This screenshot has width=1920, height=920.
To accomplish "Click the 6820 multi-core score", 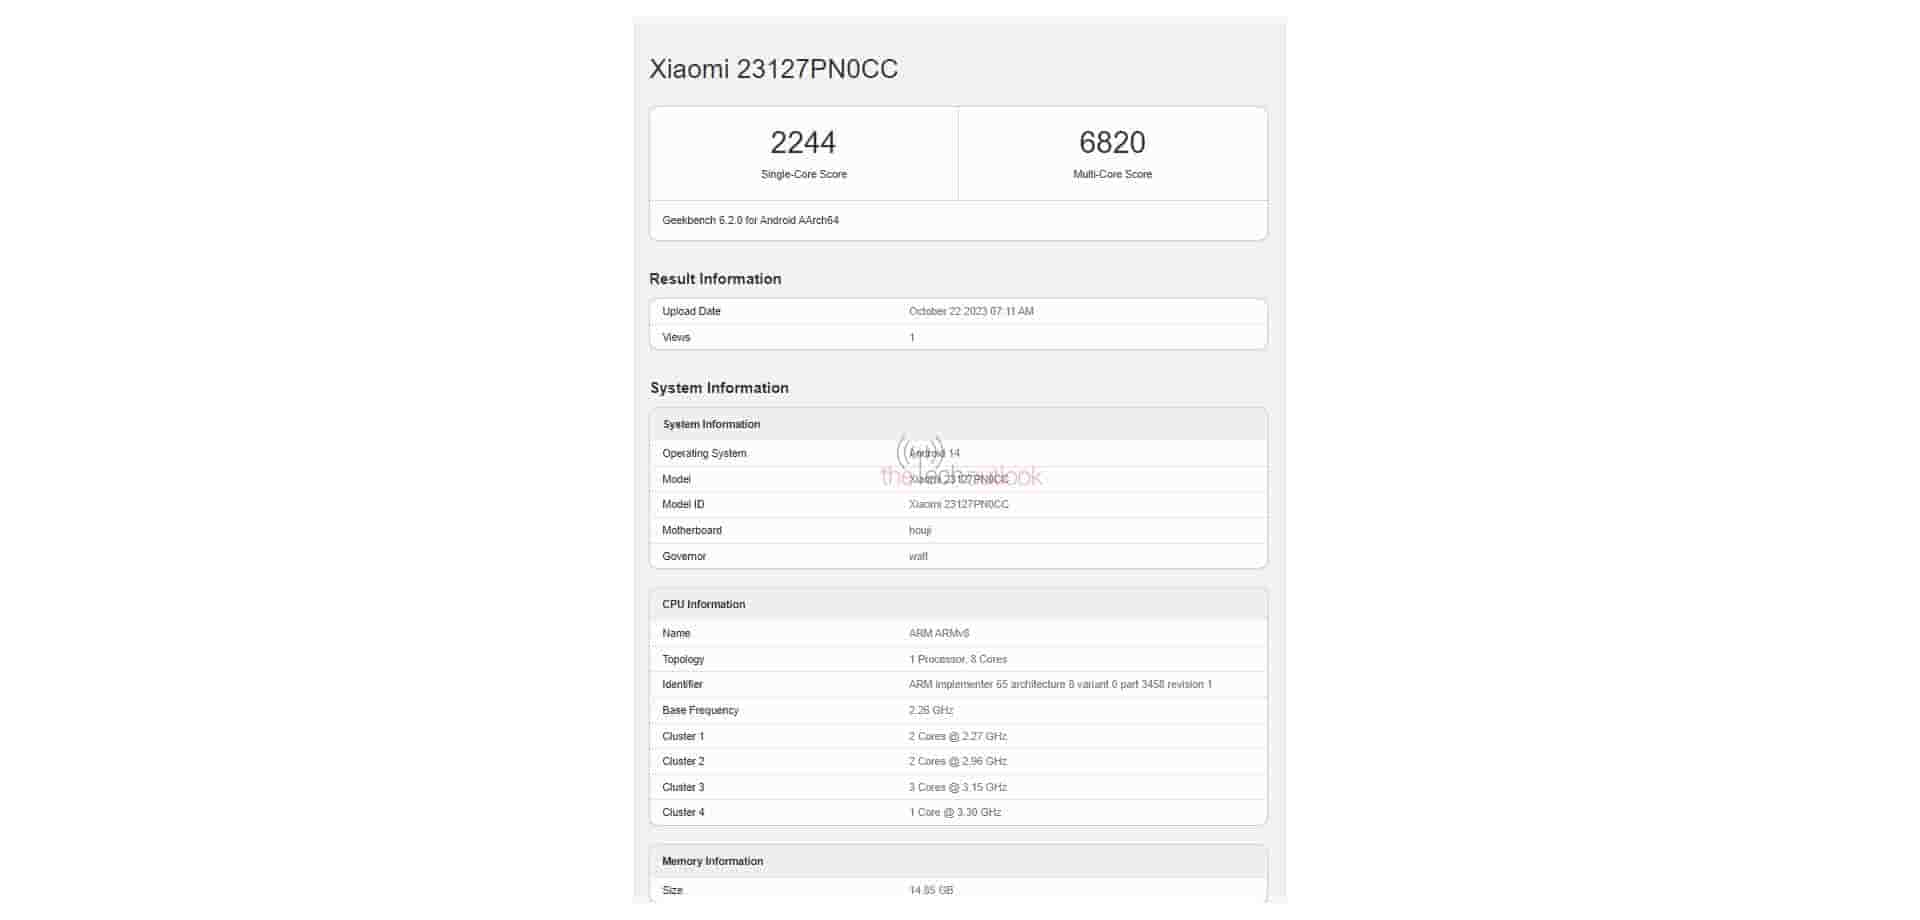I will [x=1112, y=143].
